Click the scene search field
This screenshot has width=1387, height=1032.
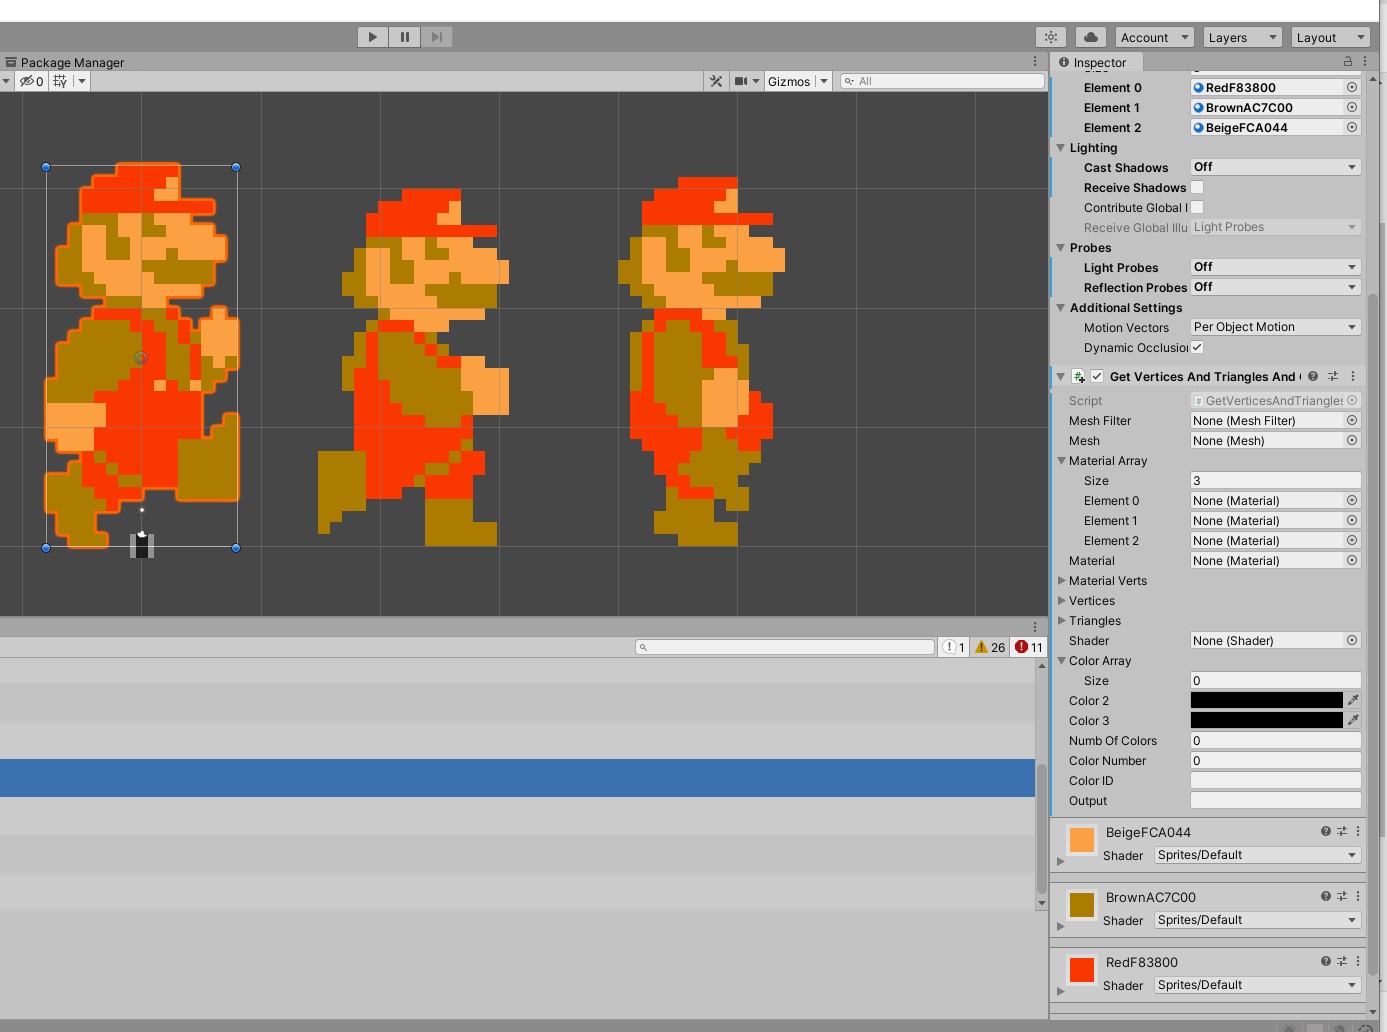942,81
